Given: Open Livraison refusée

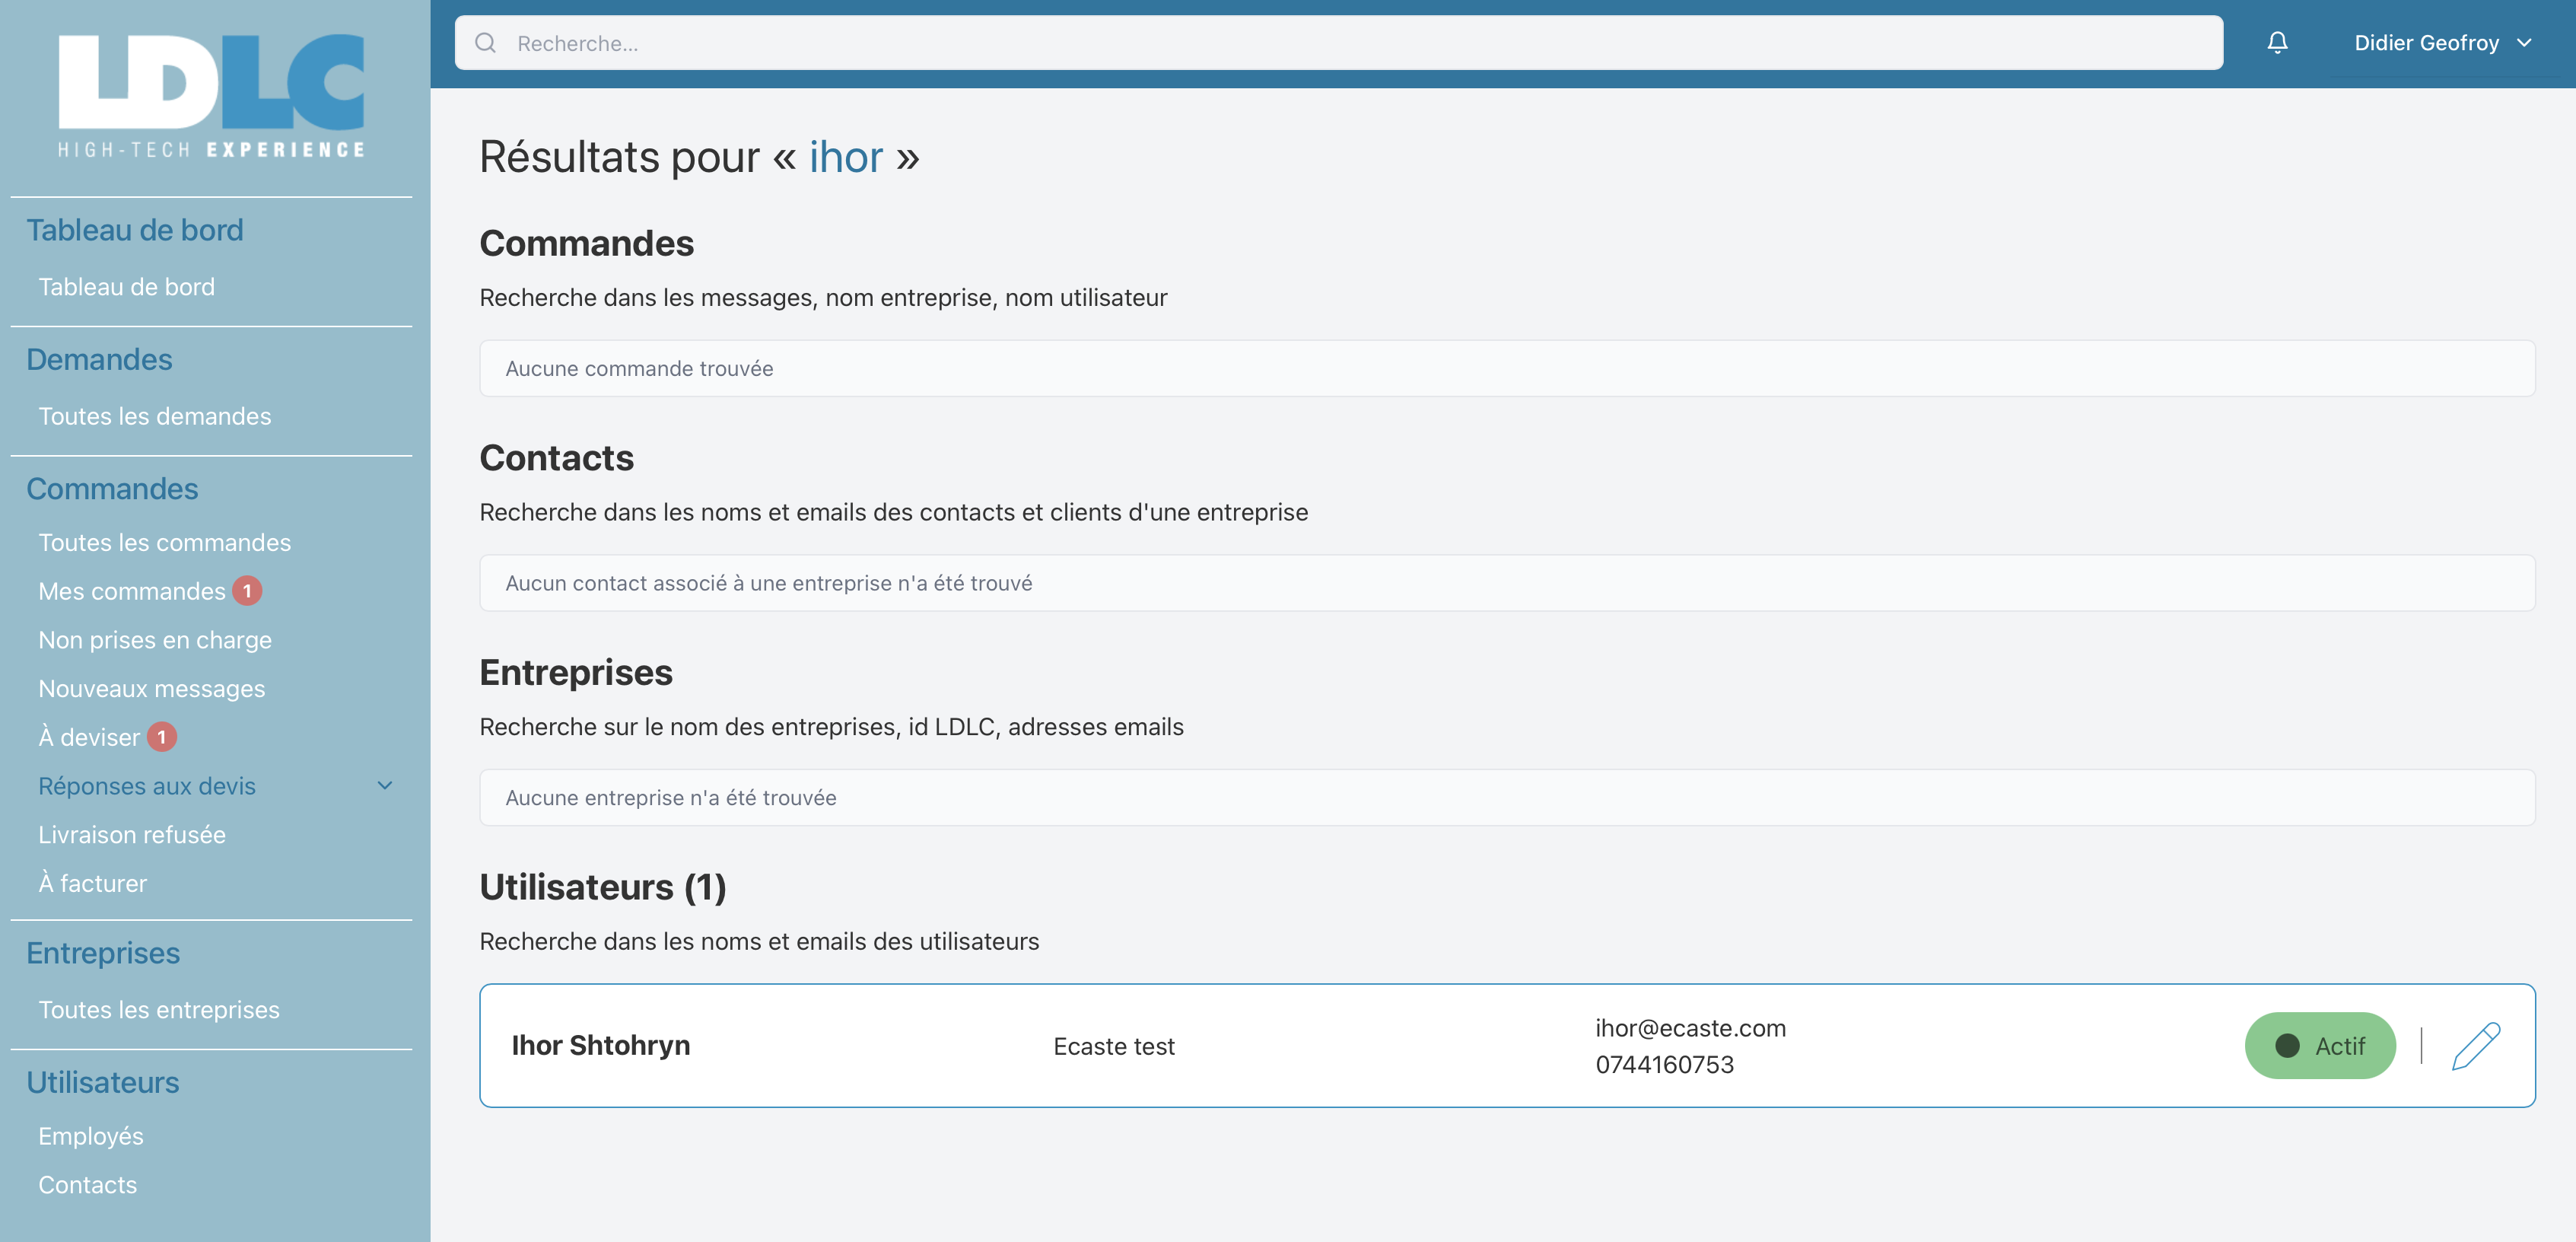Looking at the screenshot, I should [x=131, y=835].
